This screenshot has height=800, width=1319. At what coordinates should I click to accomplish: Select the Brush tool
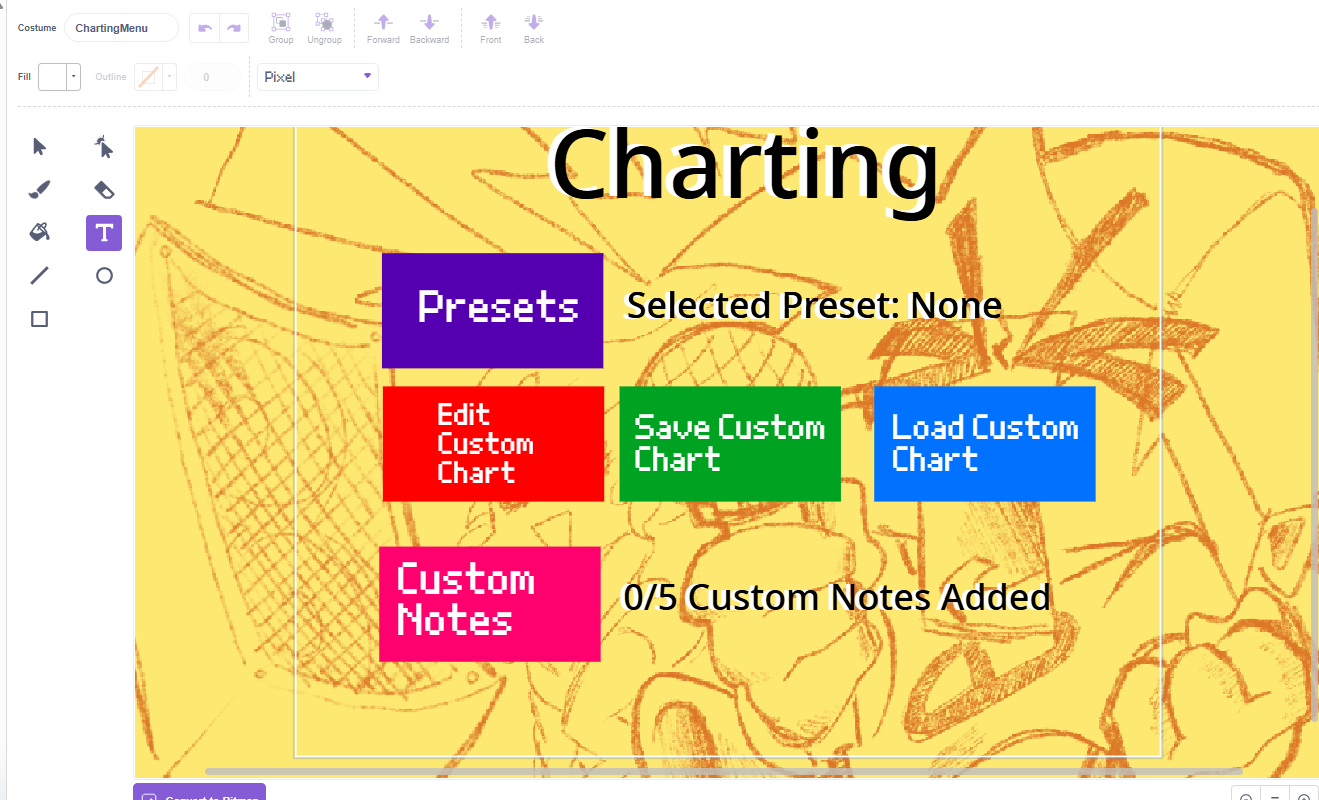point(39,189)
